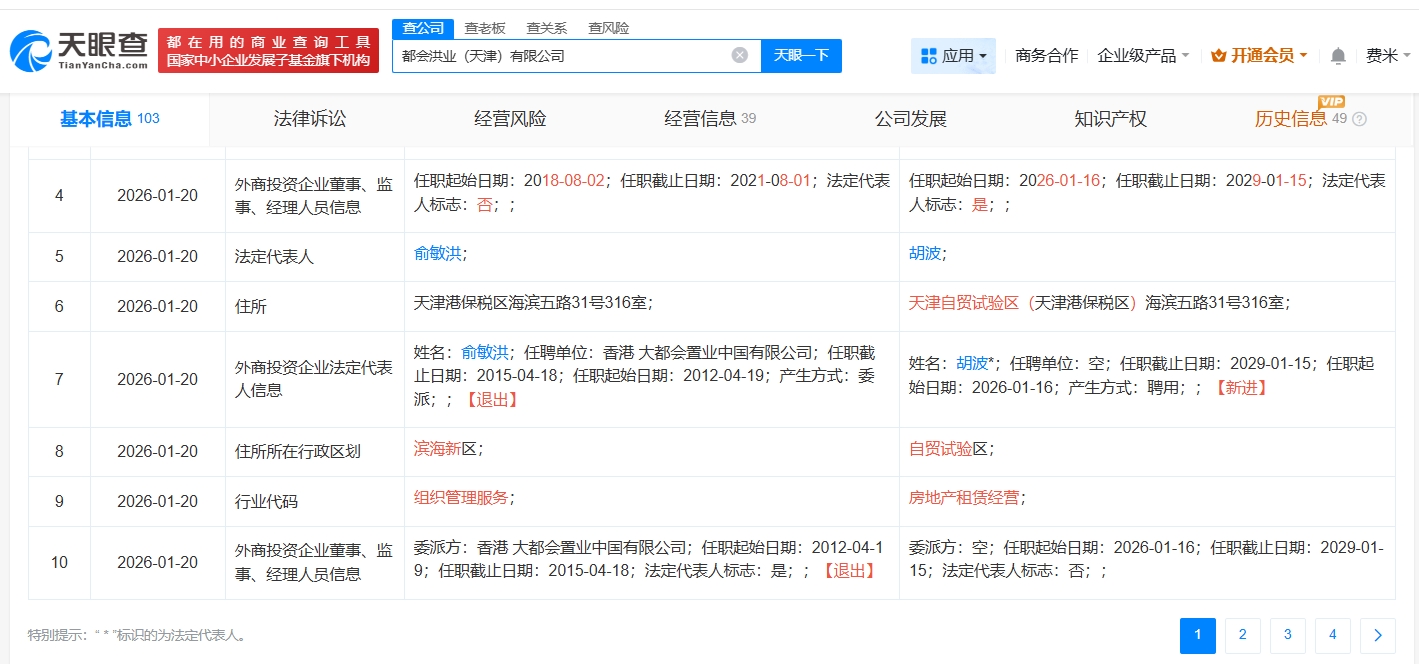Switch to the 查关系 search tab
The image size is (1419, 664).
coord(546,28)
